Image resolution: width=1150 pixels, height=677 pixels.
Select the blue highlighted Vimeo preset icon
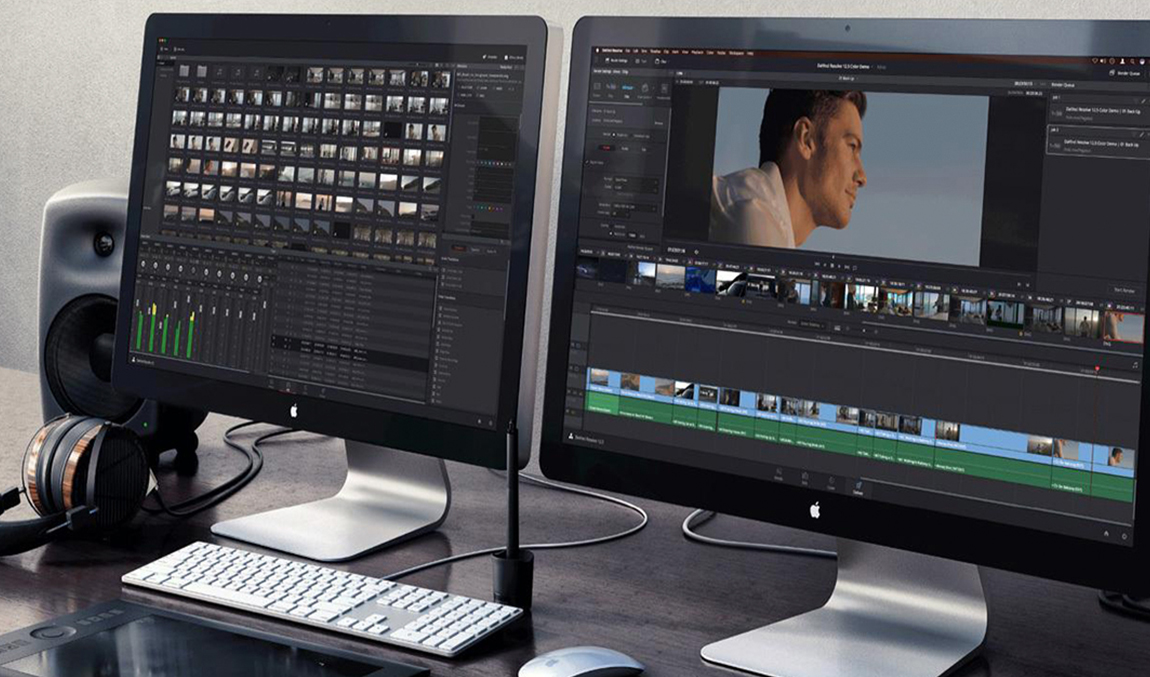[x=628, y=87]
